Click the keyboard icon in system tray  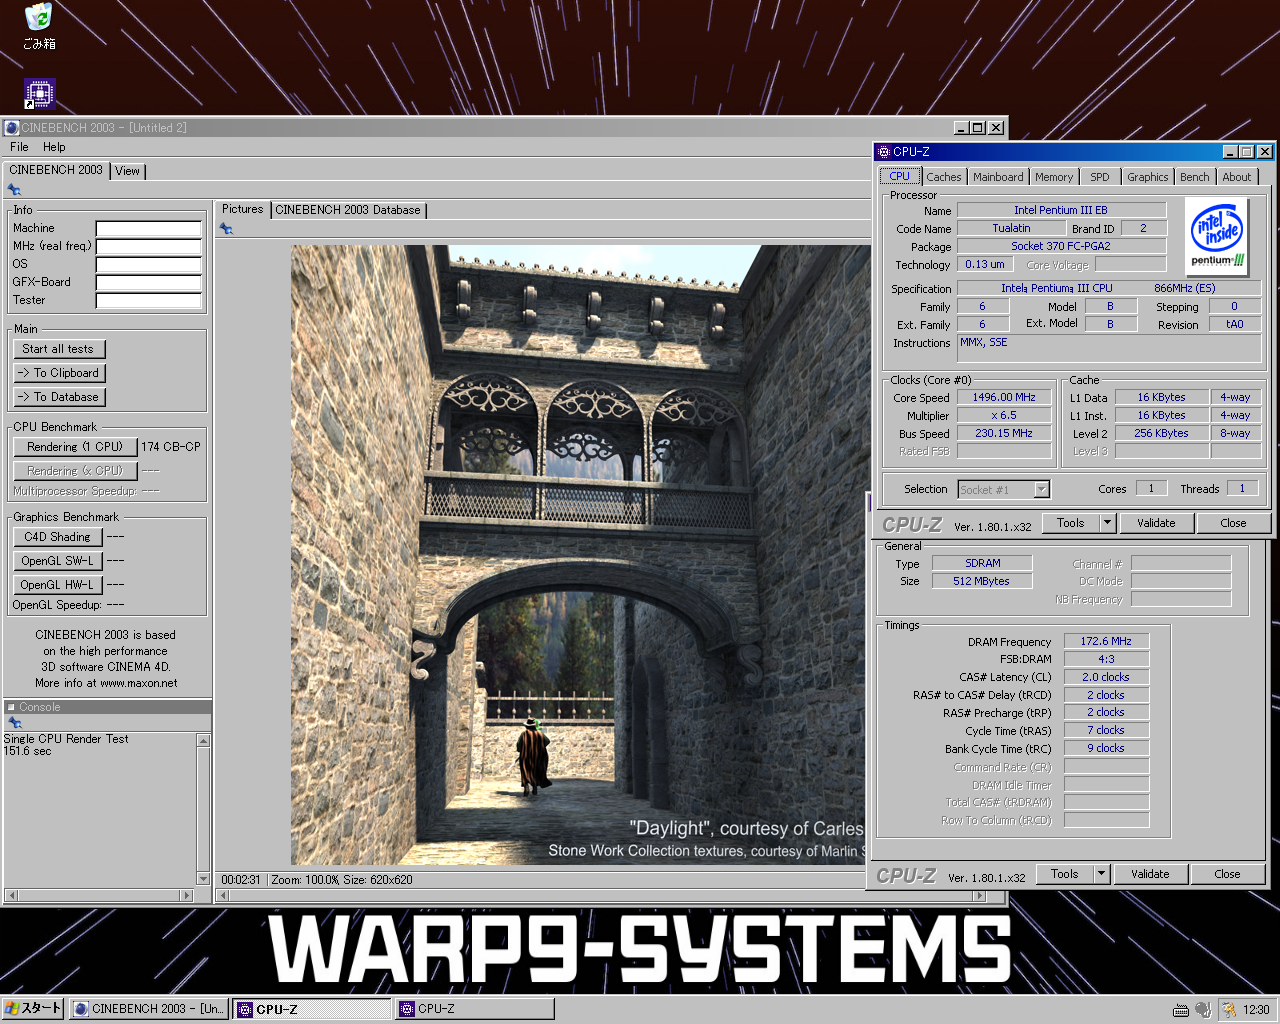(1181, 1010)
